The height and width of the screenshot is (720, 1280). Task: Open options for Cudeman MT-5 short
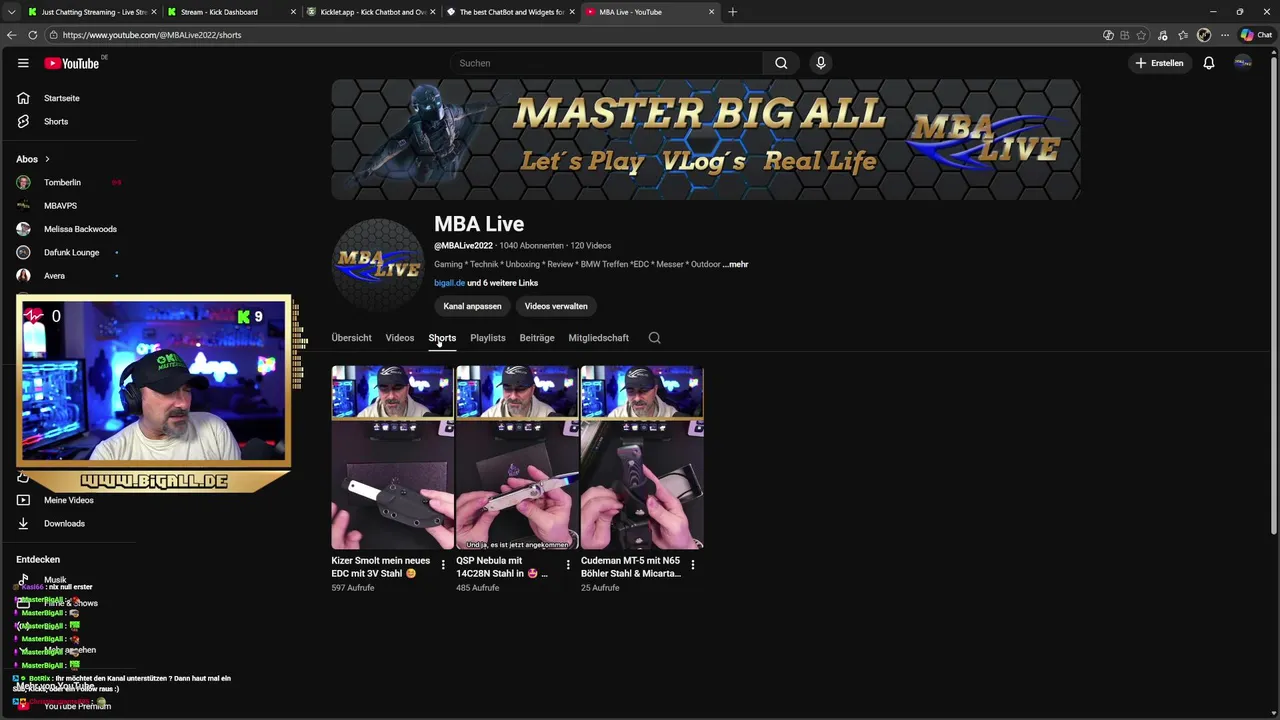click(693, 565)
